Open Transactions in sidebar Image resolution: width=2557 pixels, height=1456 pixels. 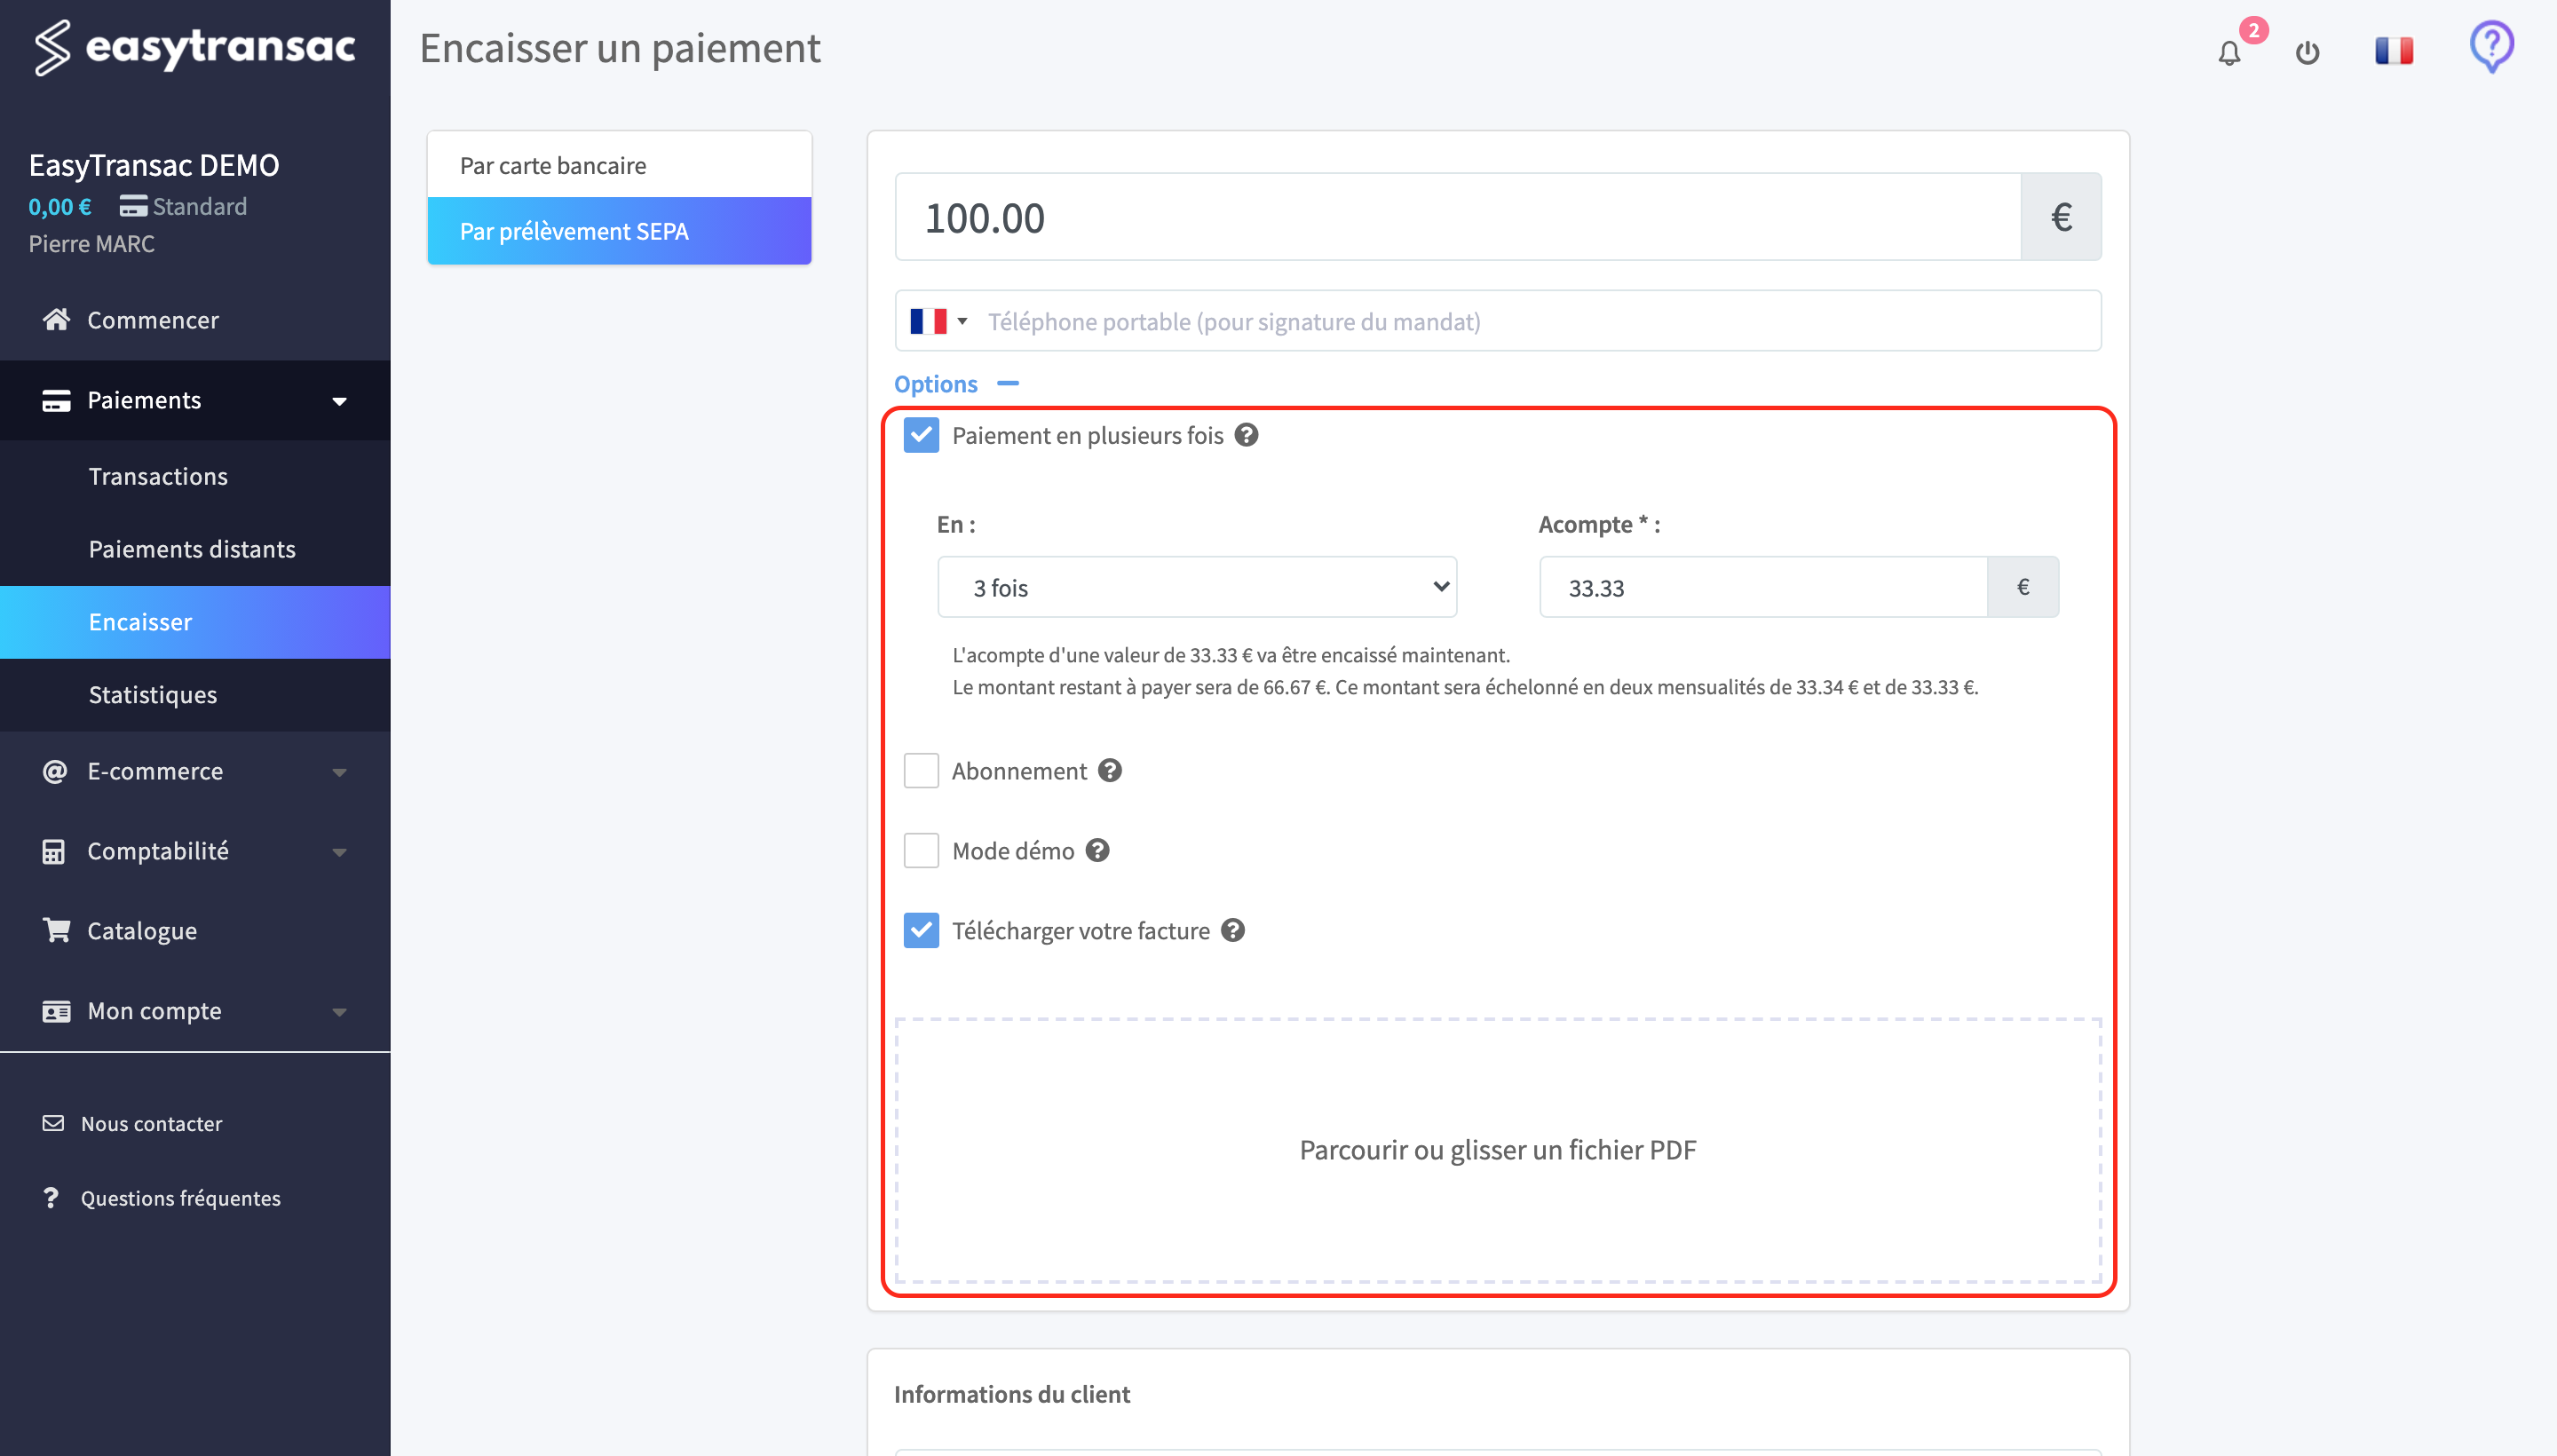(195, 476)
